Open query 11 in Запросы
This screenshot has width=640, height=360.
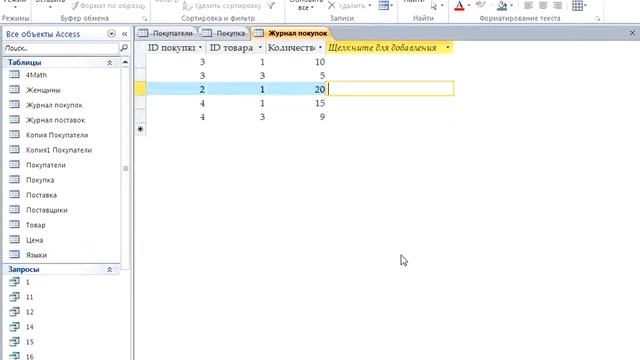pyautogui.click(x=29, y=297)
